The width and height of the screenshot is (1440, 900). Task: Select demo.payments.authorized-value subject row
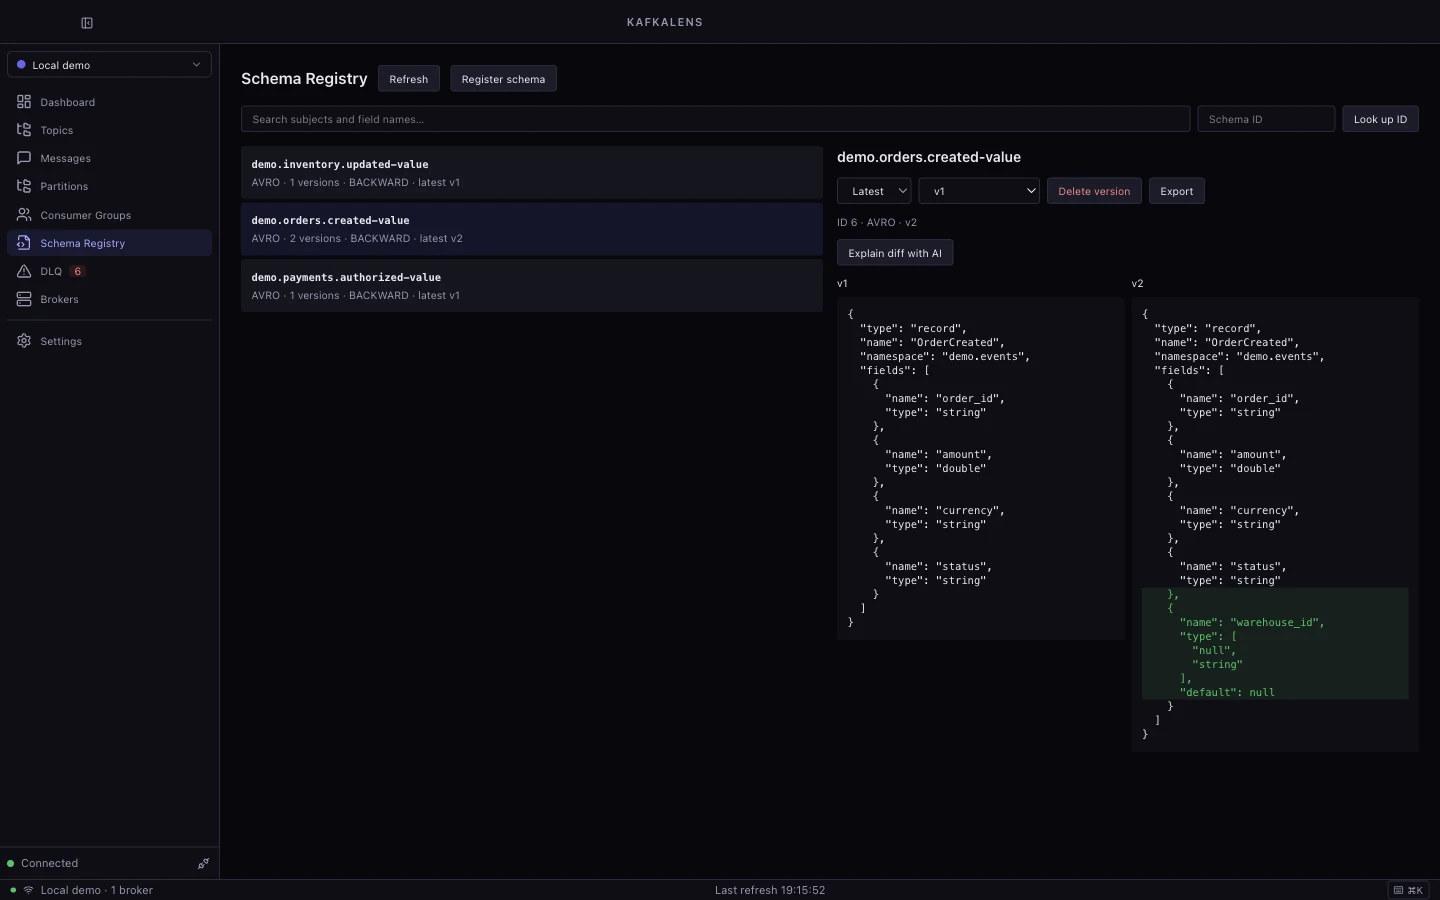pos(532,286)
